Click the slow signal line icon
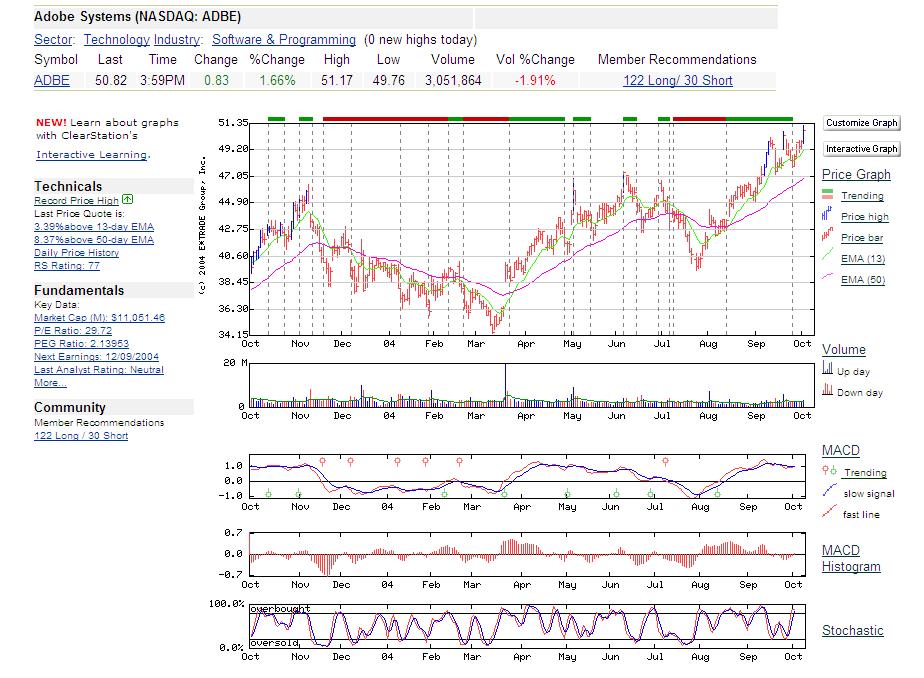Viewport: 924px width, 678px height. pyautogui.click(x=829, y=490)
